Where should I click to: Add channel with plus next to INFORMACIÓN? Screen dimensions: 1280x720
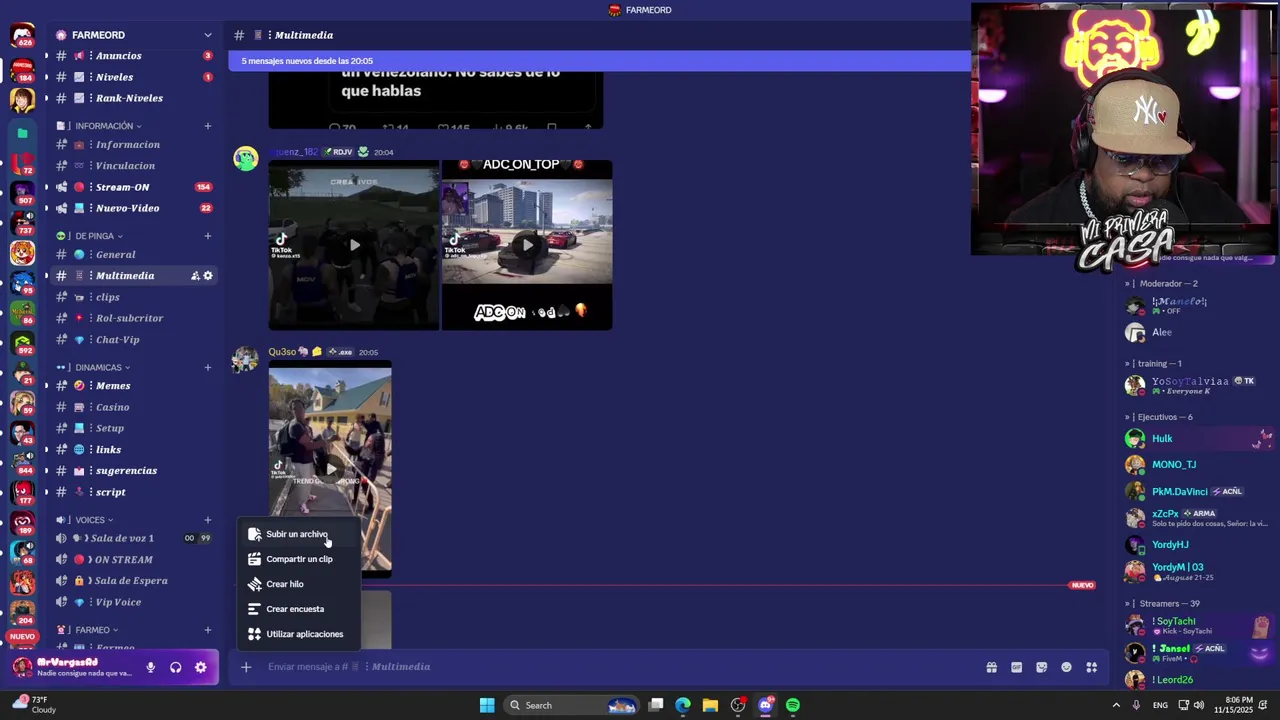tap(208, 126)
